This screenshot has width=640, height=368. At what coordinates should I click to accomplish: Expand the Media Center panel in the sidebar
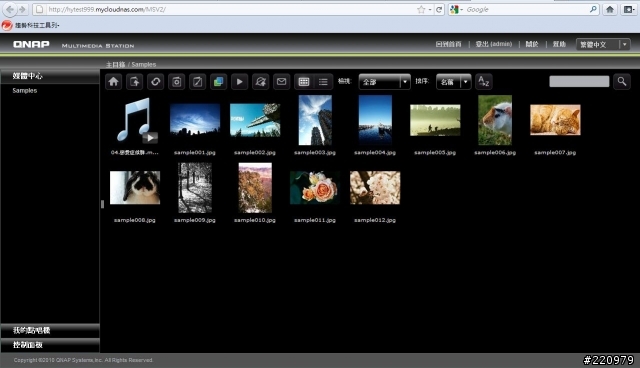[x=50, y=76]
